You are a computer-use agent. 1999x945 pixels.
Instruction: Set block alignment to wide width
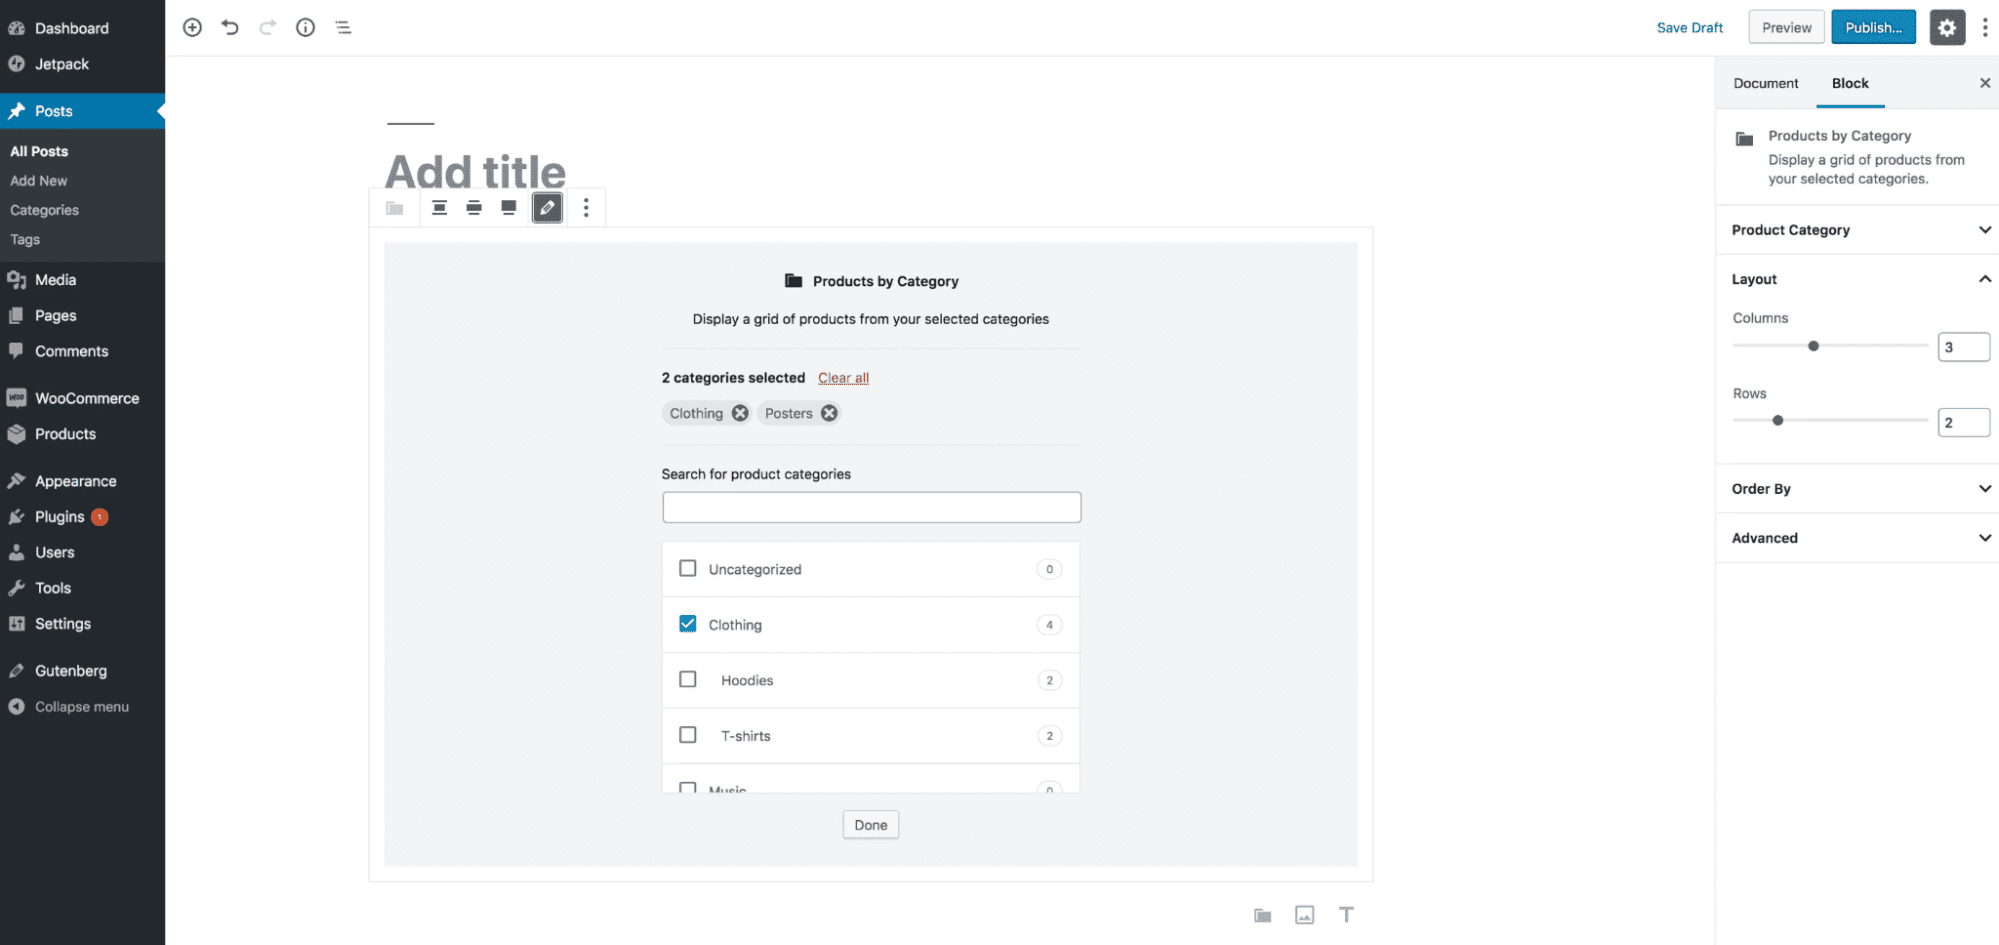(x=474, y=208)
